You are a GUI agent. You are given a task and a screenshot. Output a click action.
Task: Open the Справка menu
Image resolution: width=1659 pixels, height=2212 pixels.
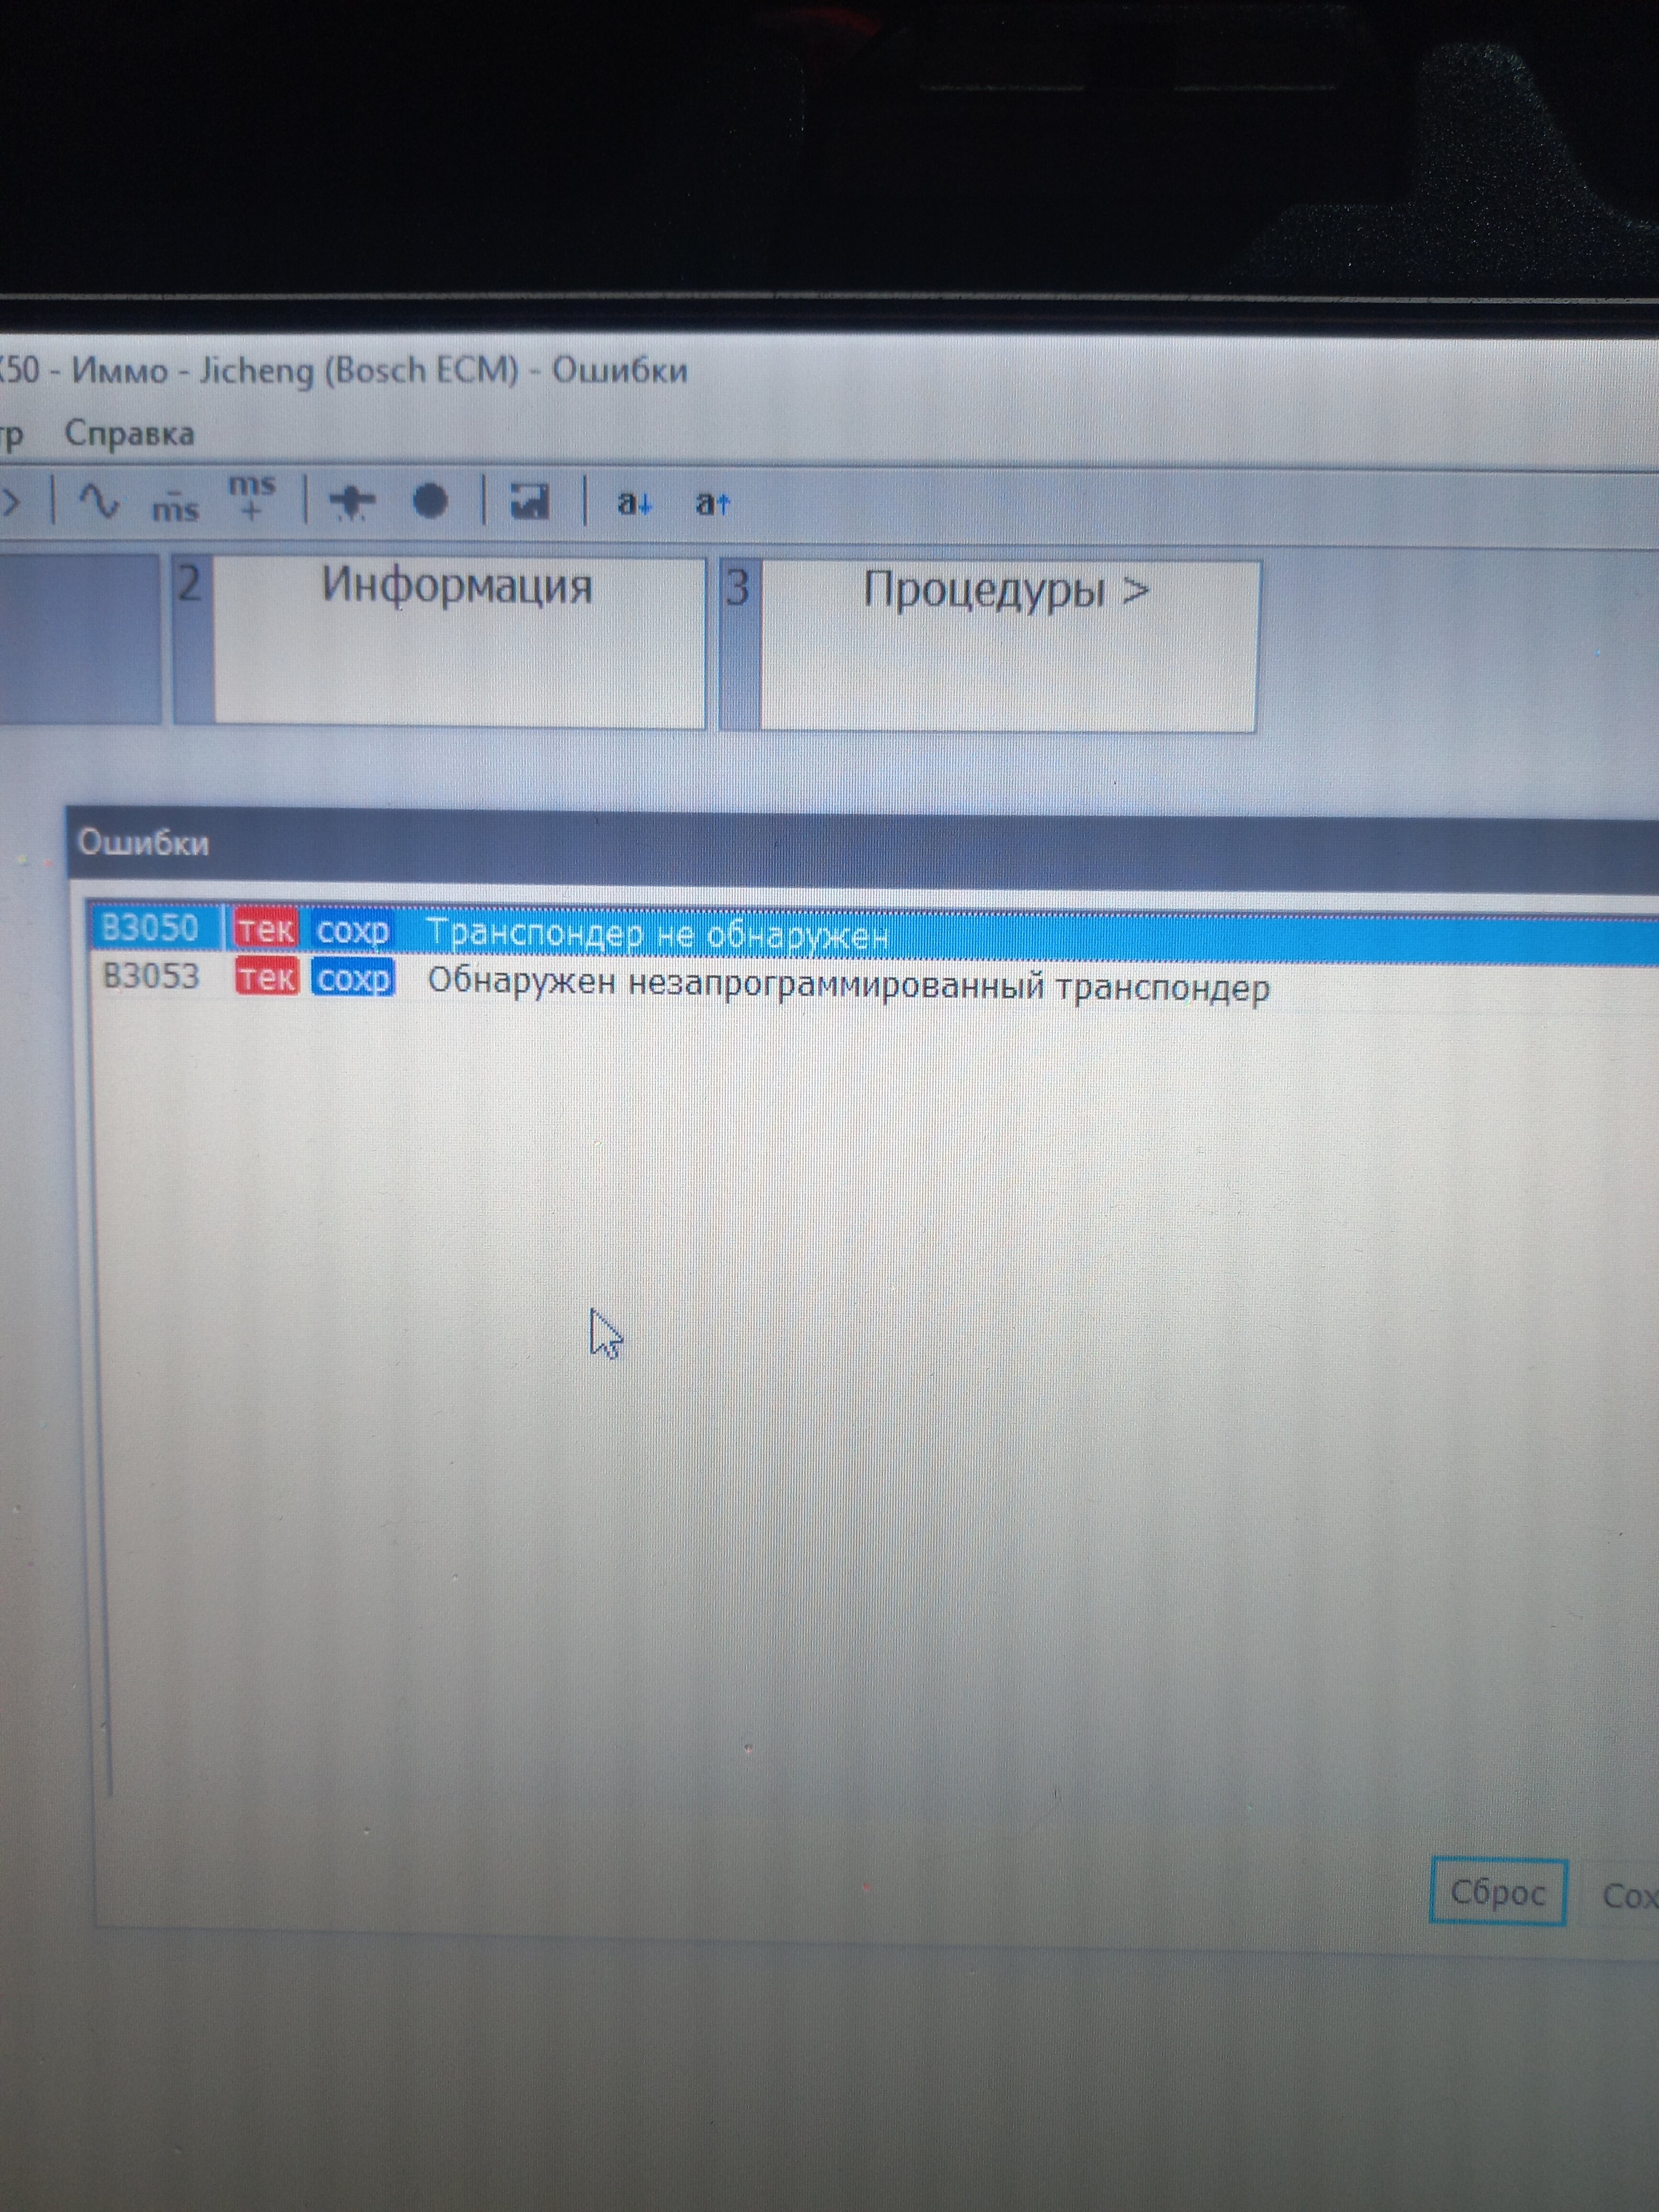pyautogui.click(x=129, y=434)
